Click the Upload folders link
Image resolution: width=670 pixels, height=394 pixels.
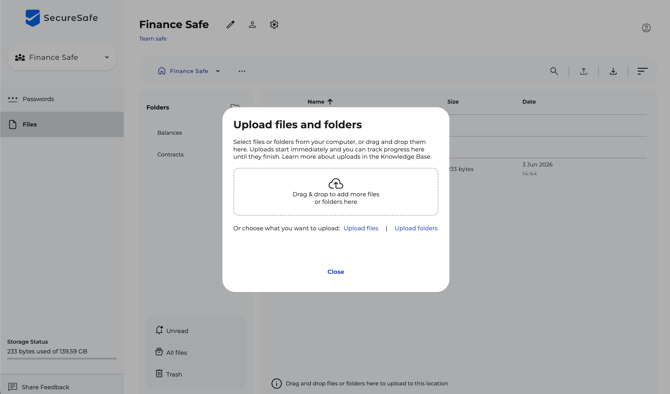click(x=416, y=228)
